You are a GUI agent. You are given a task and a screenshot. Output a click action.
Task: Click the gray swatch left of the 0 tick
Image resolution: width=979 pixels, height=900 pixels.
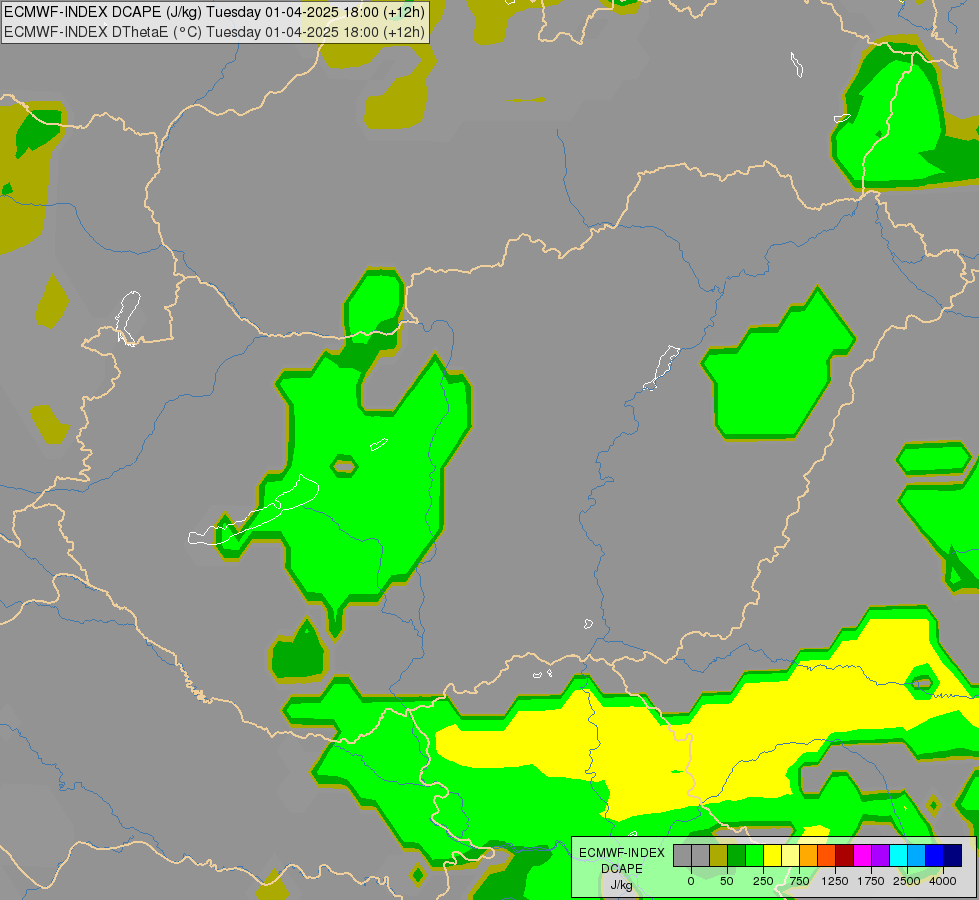[682, 856]
